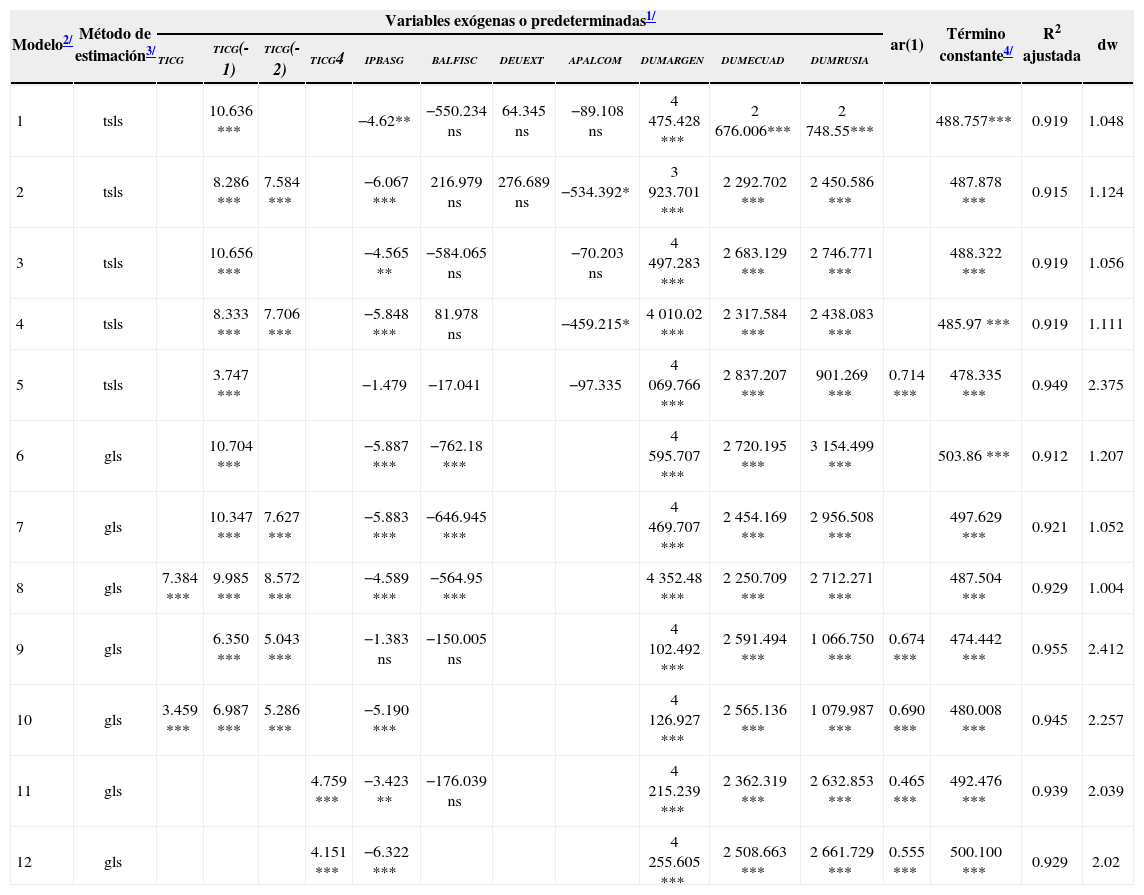Click the DEUEXT column header
The height and width of the screenshot is (895, 1144).
[x=521, y=61]
